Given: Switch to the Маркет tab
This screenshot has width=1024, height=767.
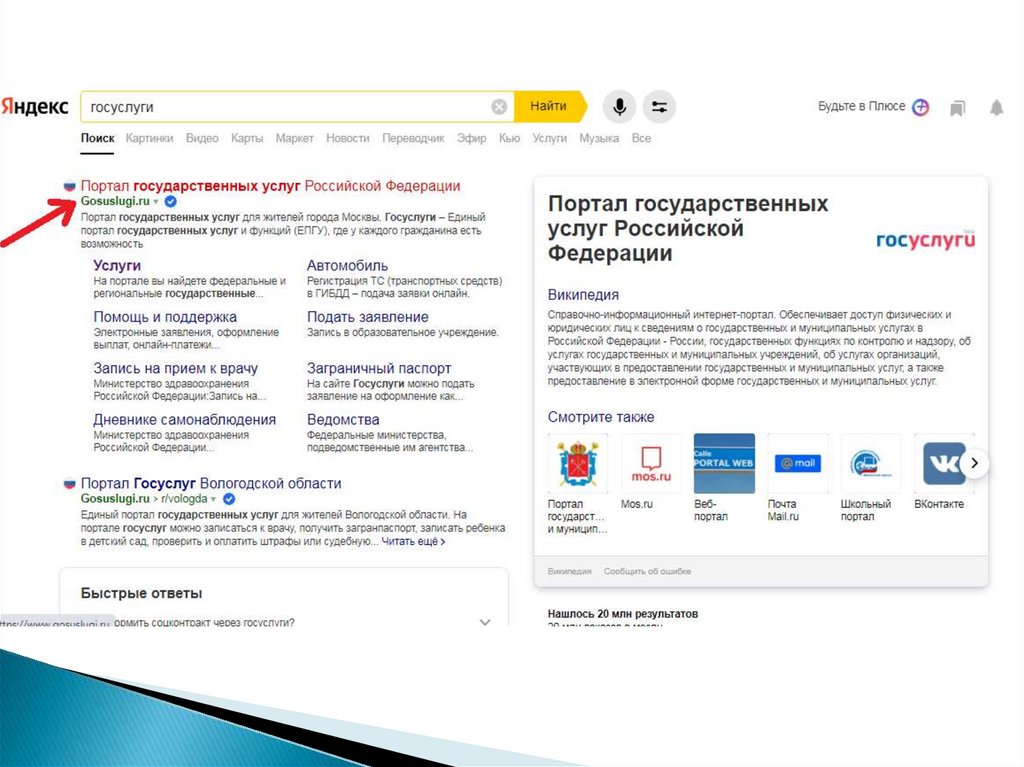Looking at the screenshot, I should click(295, 139).
